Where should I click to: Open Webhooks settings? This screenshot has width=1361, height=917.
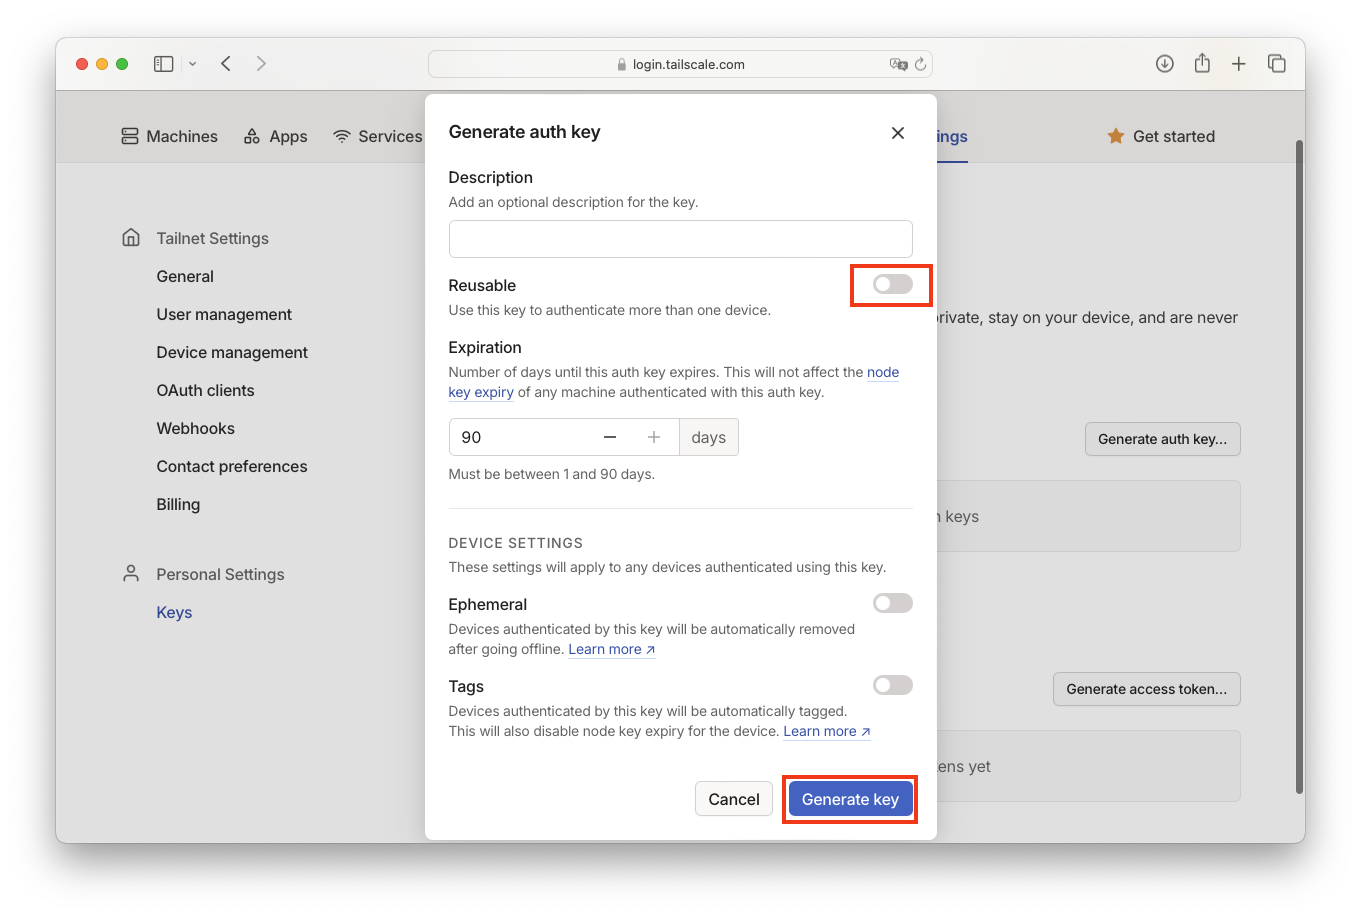click(x=195, y=428)
